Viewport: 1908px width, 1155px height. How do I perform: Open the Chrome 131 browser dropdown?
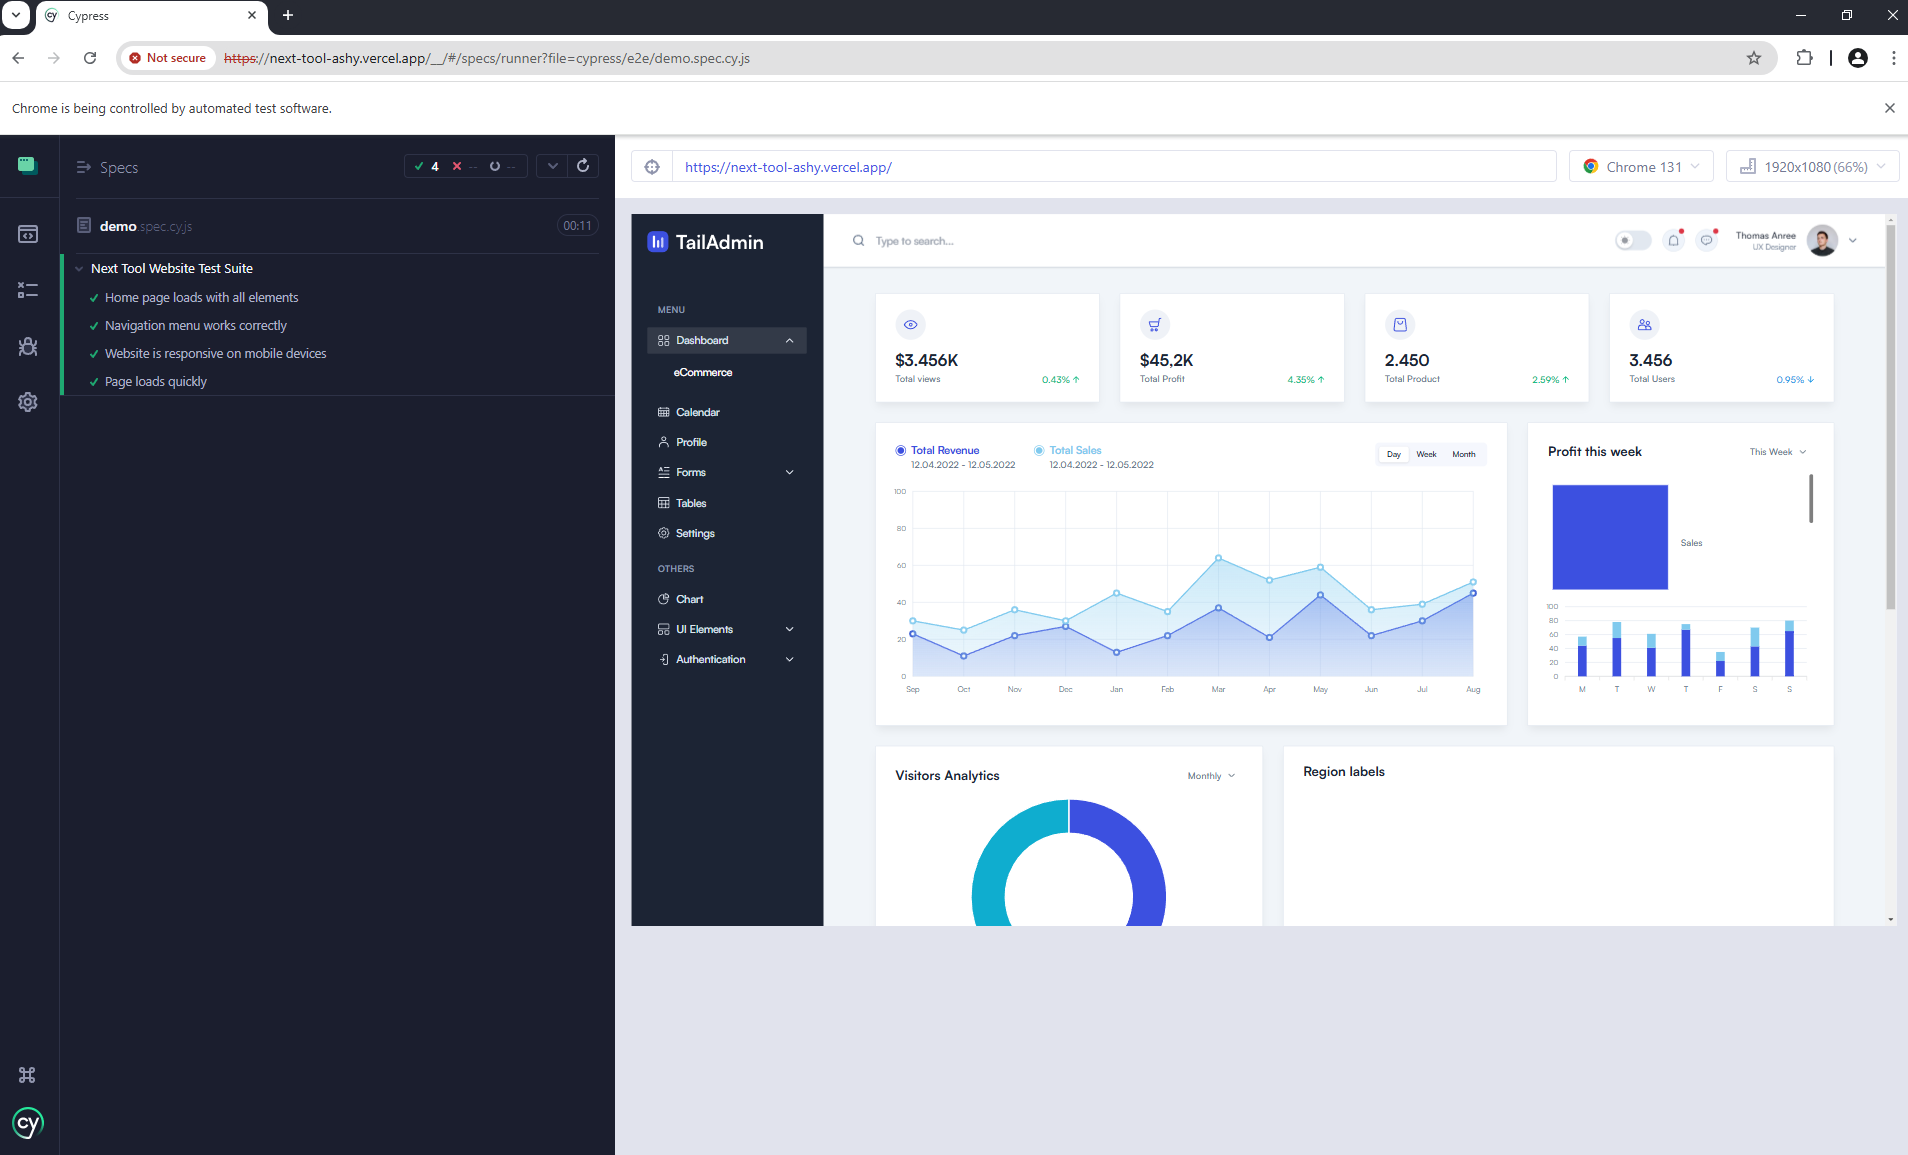click(1641, 167)
